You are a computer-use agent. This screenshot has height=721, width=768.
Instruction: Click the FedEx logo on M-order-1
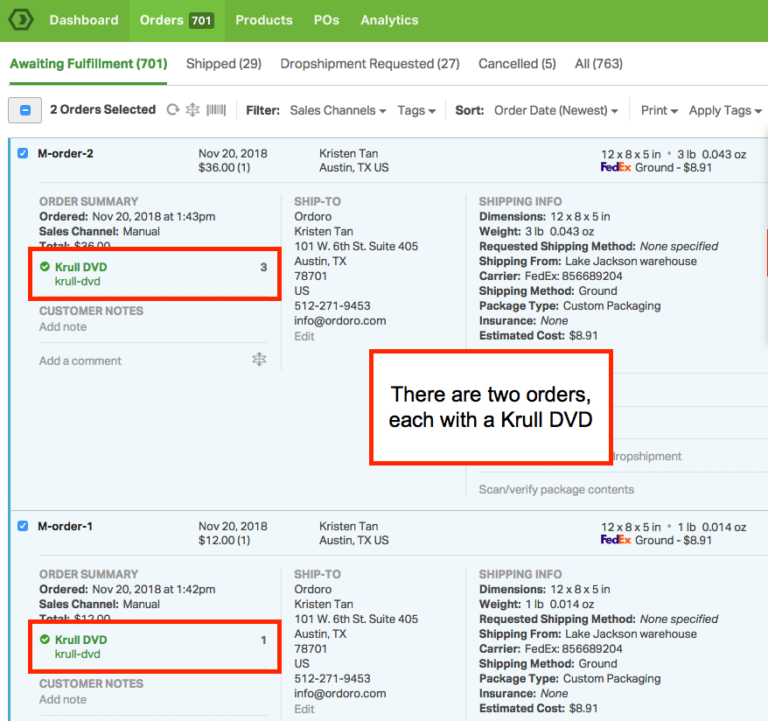coord(615,540)
